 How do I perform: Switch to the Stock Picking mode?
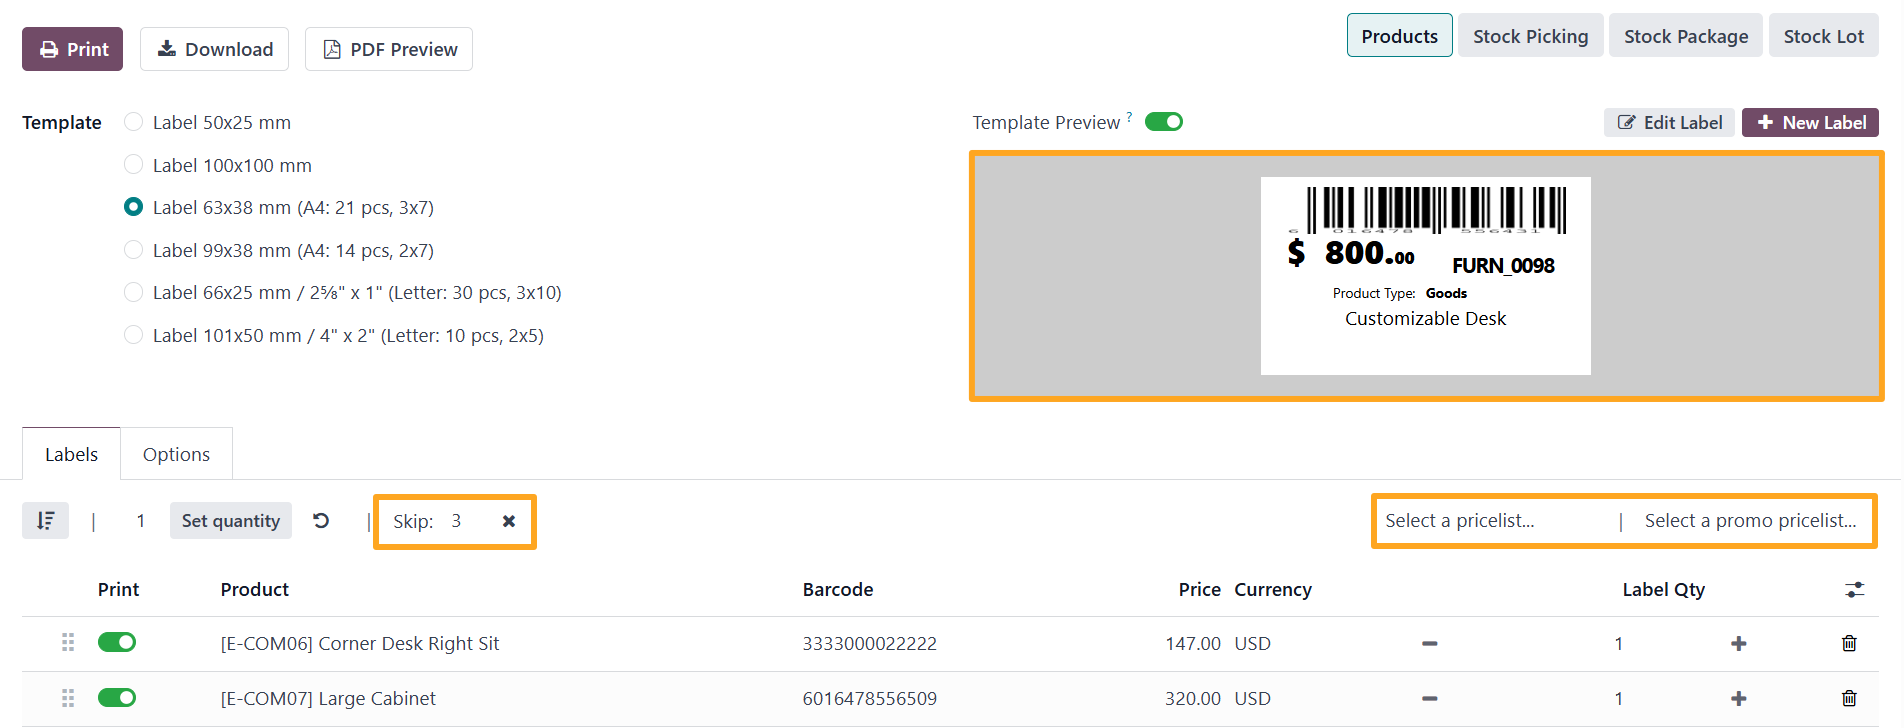point(1530,36)
